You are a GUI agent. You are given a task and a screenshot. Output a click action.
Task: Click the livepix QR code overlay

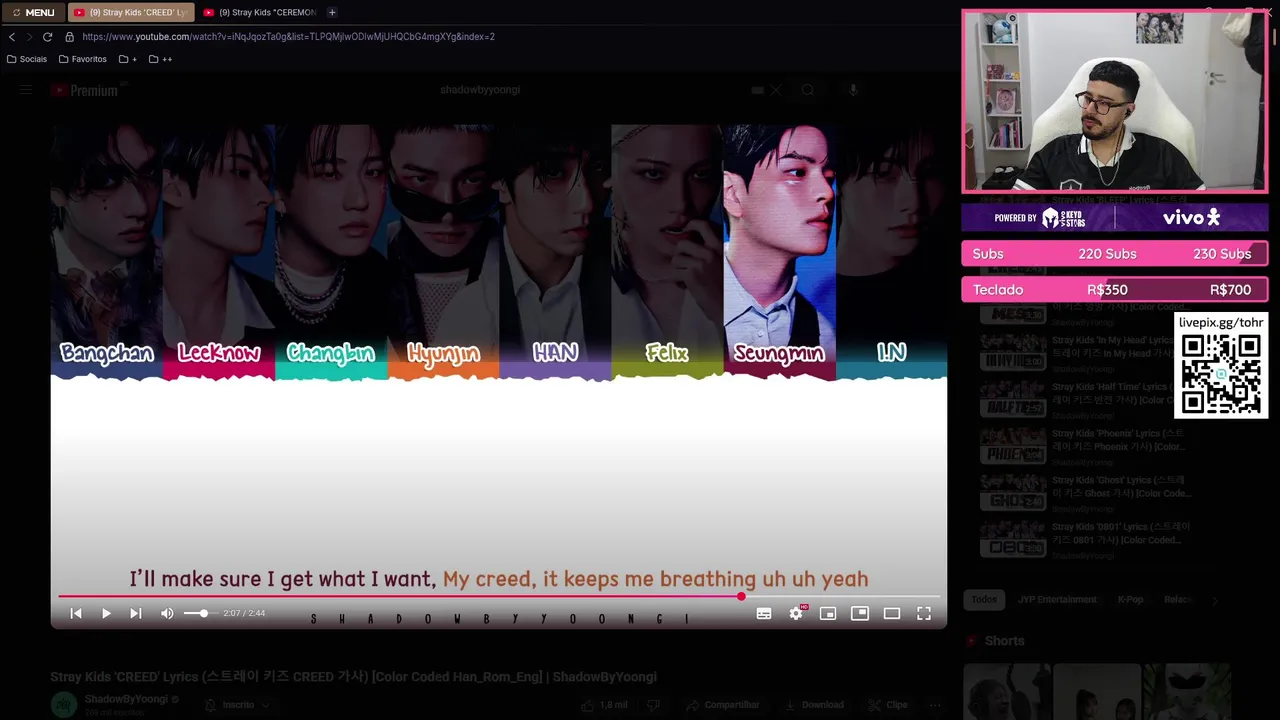(1221, 374)
